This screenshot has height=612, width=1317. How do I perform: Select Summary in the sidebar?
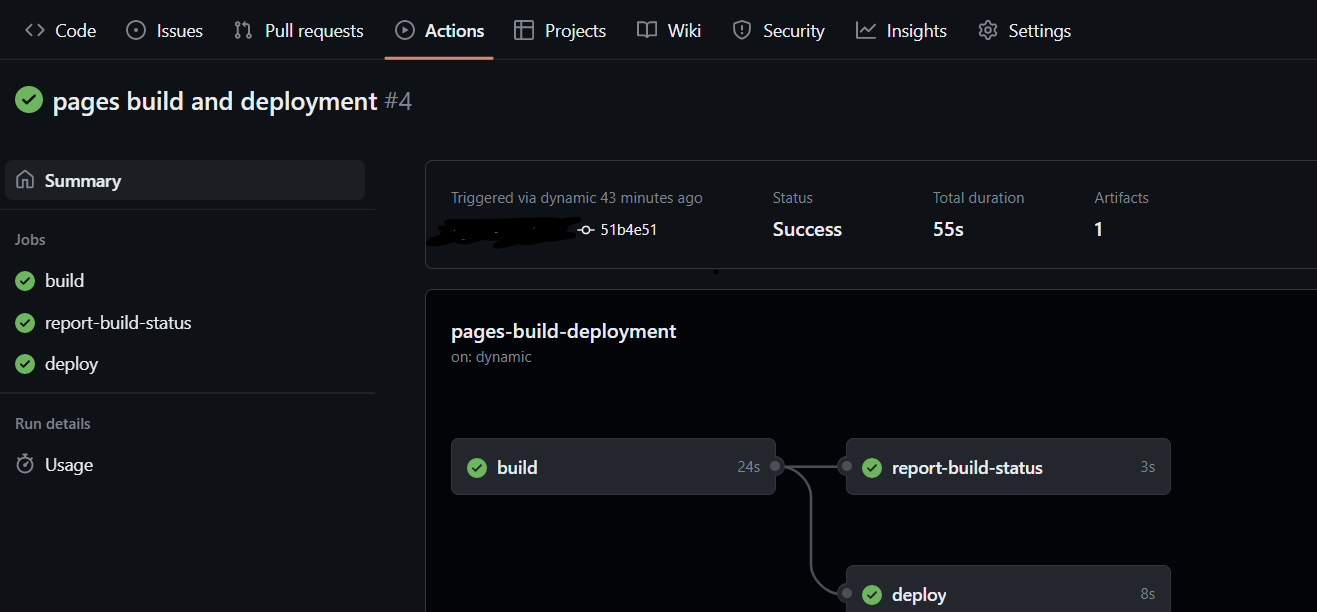[185, 180]
